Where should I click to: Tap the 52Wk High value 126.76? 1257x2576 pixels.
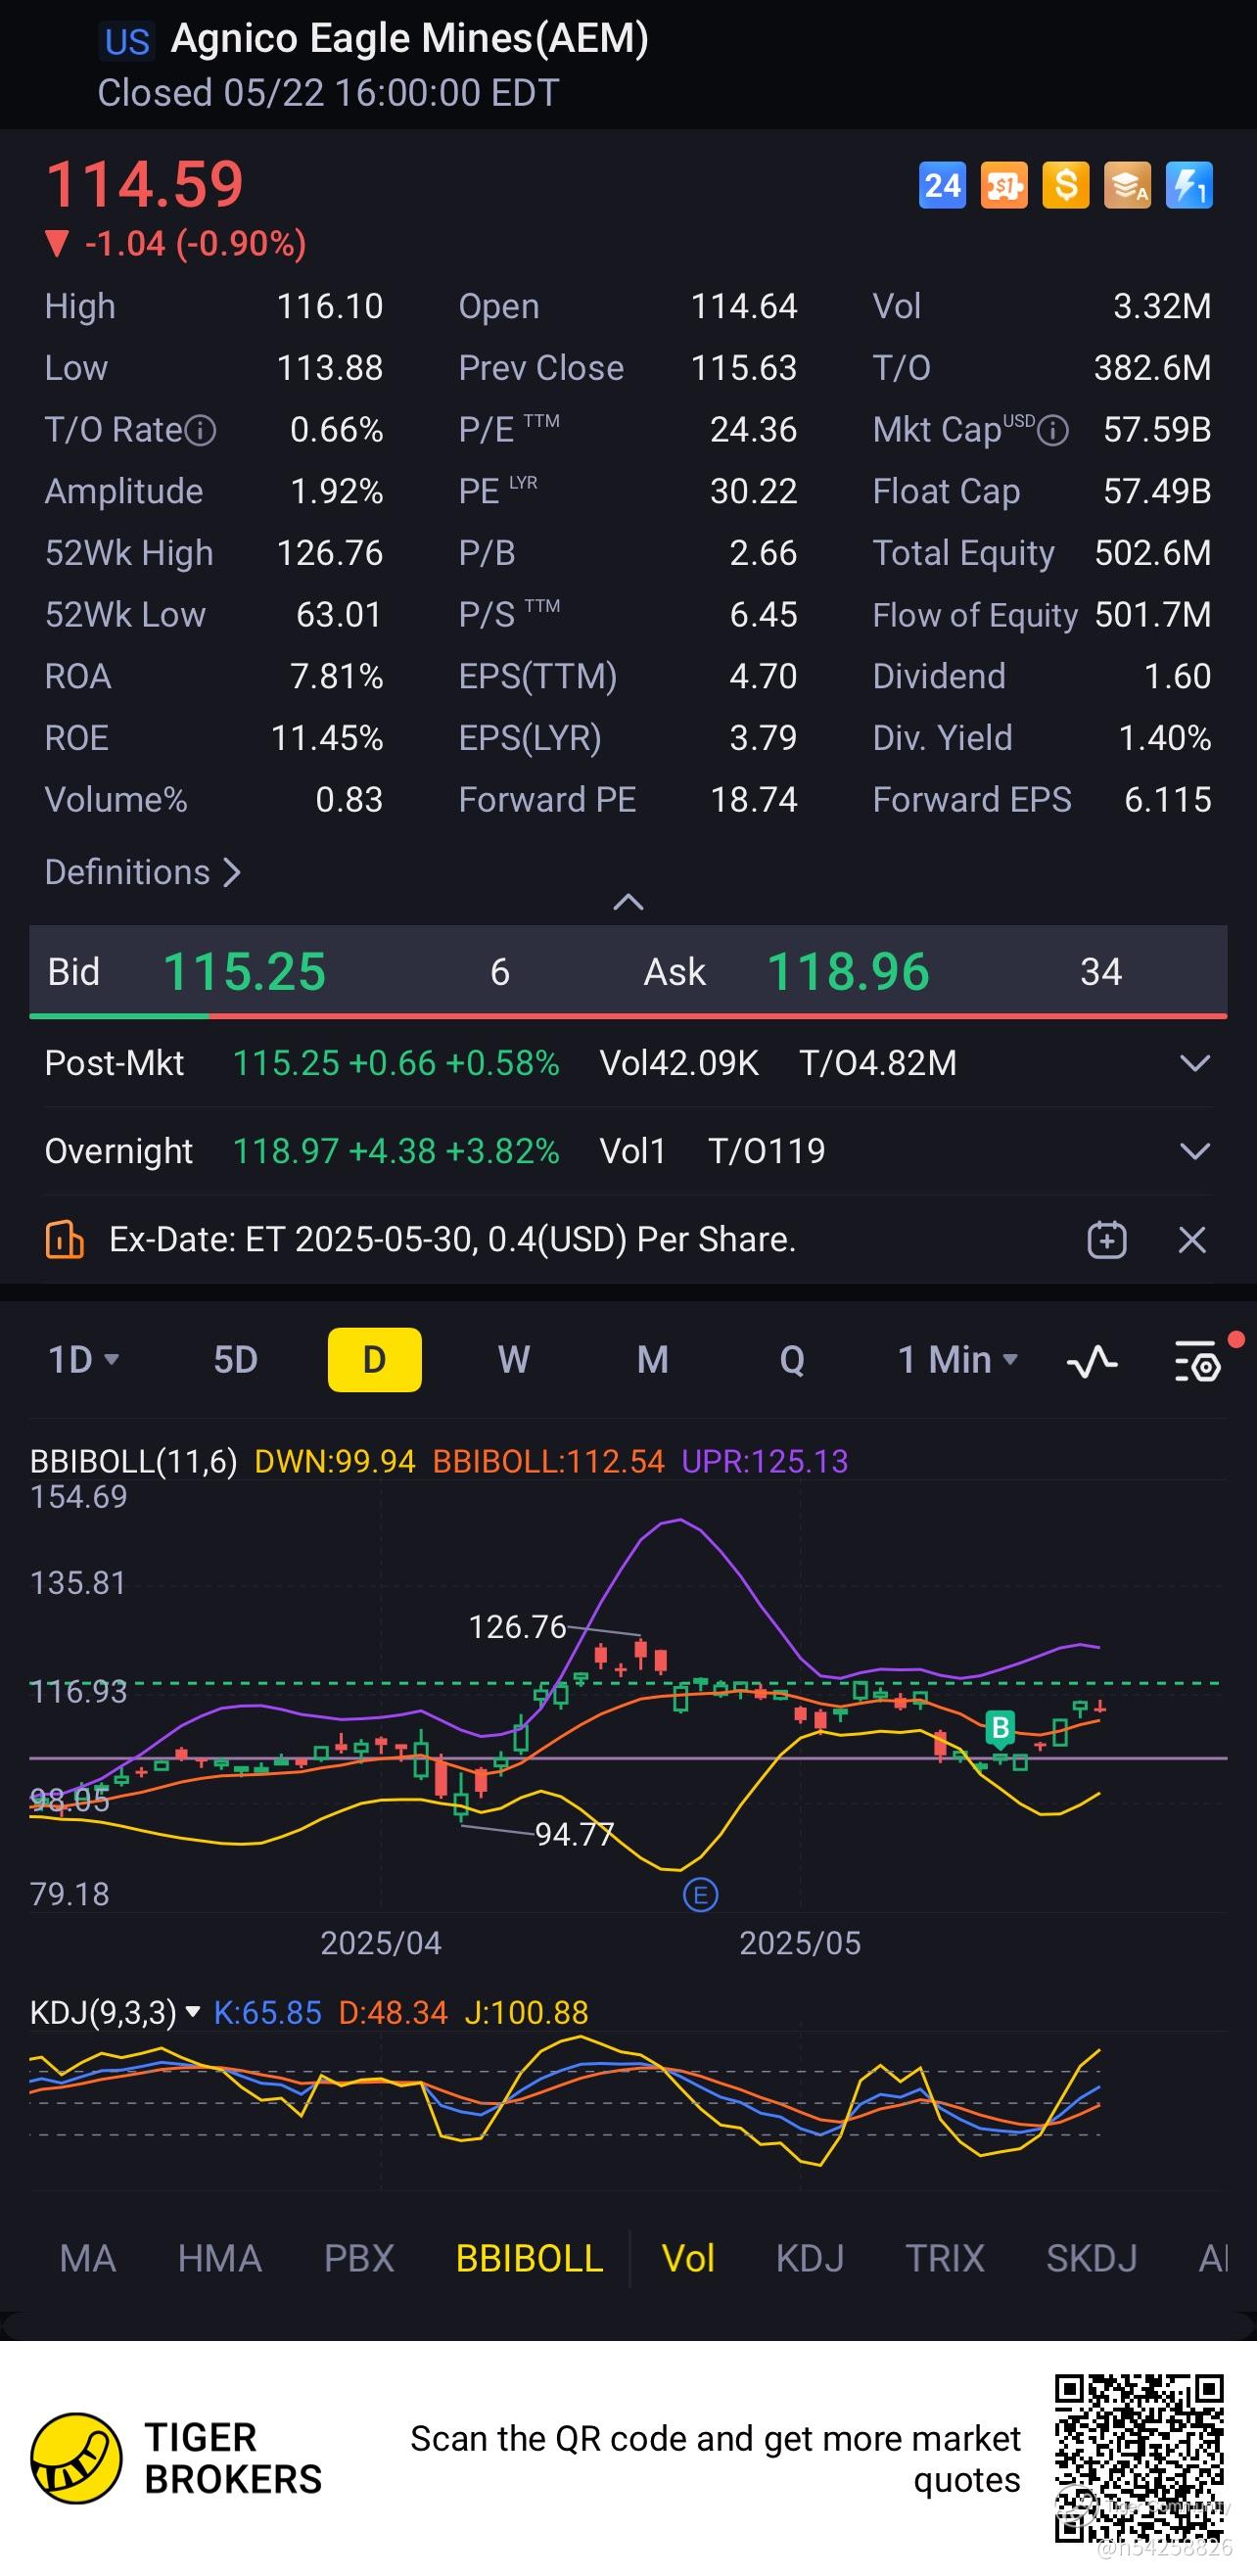330,553
